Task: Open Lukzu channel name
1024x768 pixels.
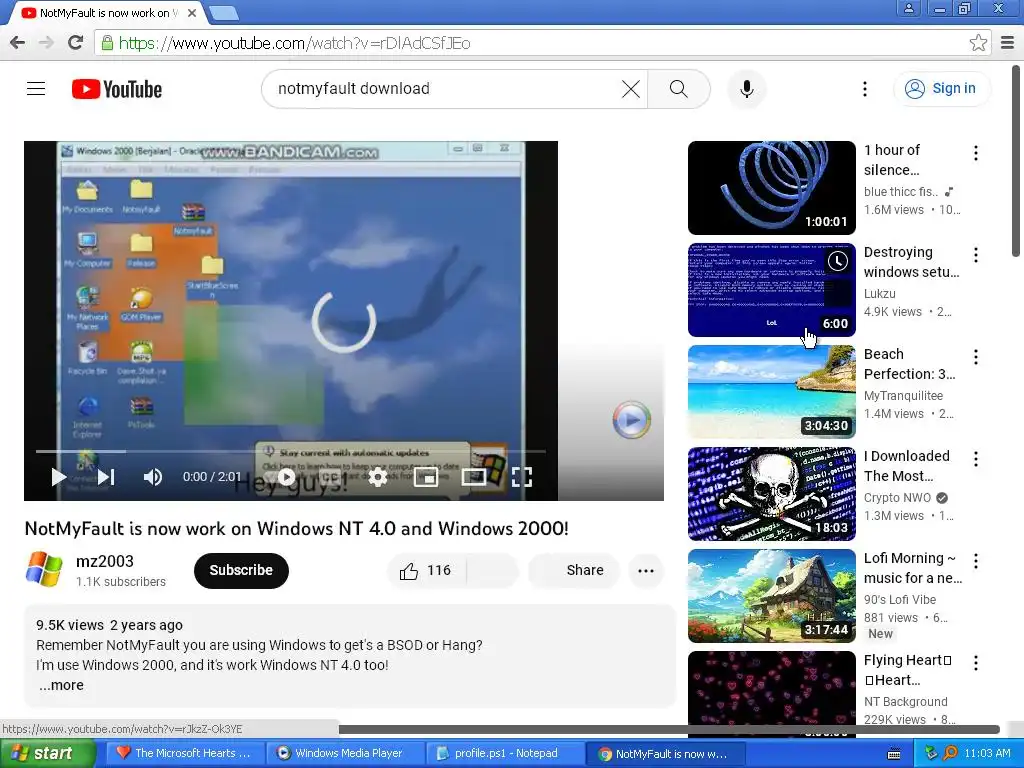Action: pyautogui.click(x=880, y=294)
